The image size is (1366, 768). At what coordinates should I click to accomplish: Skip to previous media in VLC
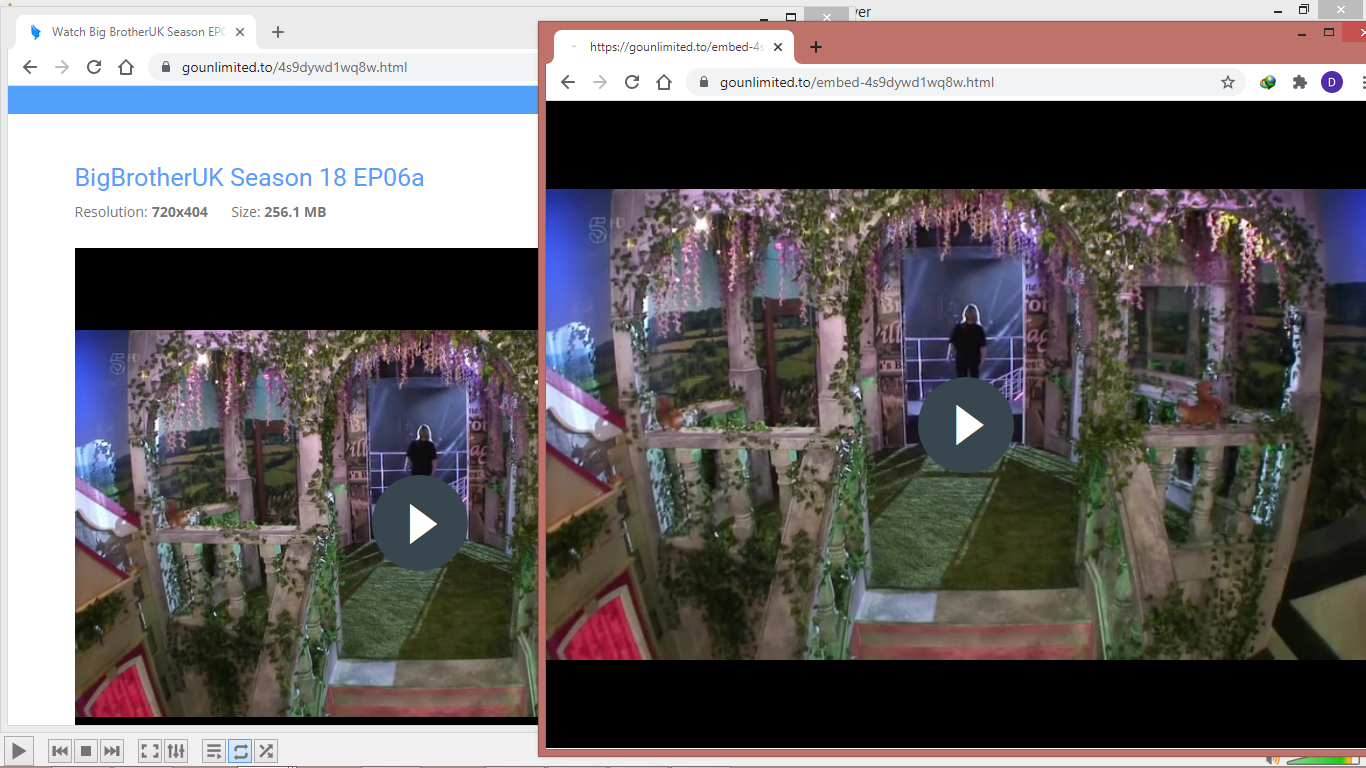(60, 751)
